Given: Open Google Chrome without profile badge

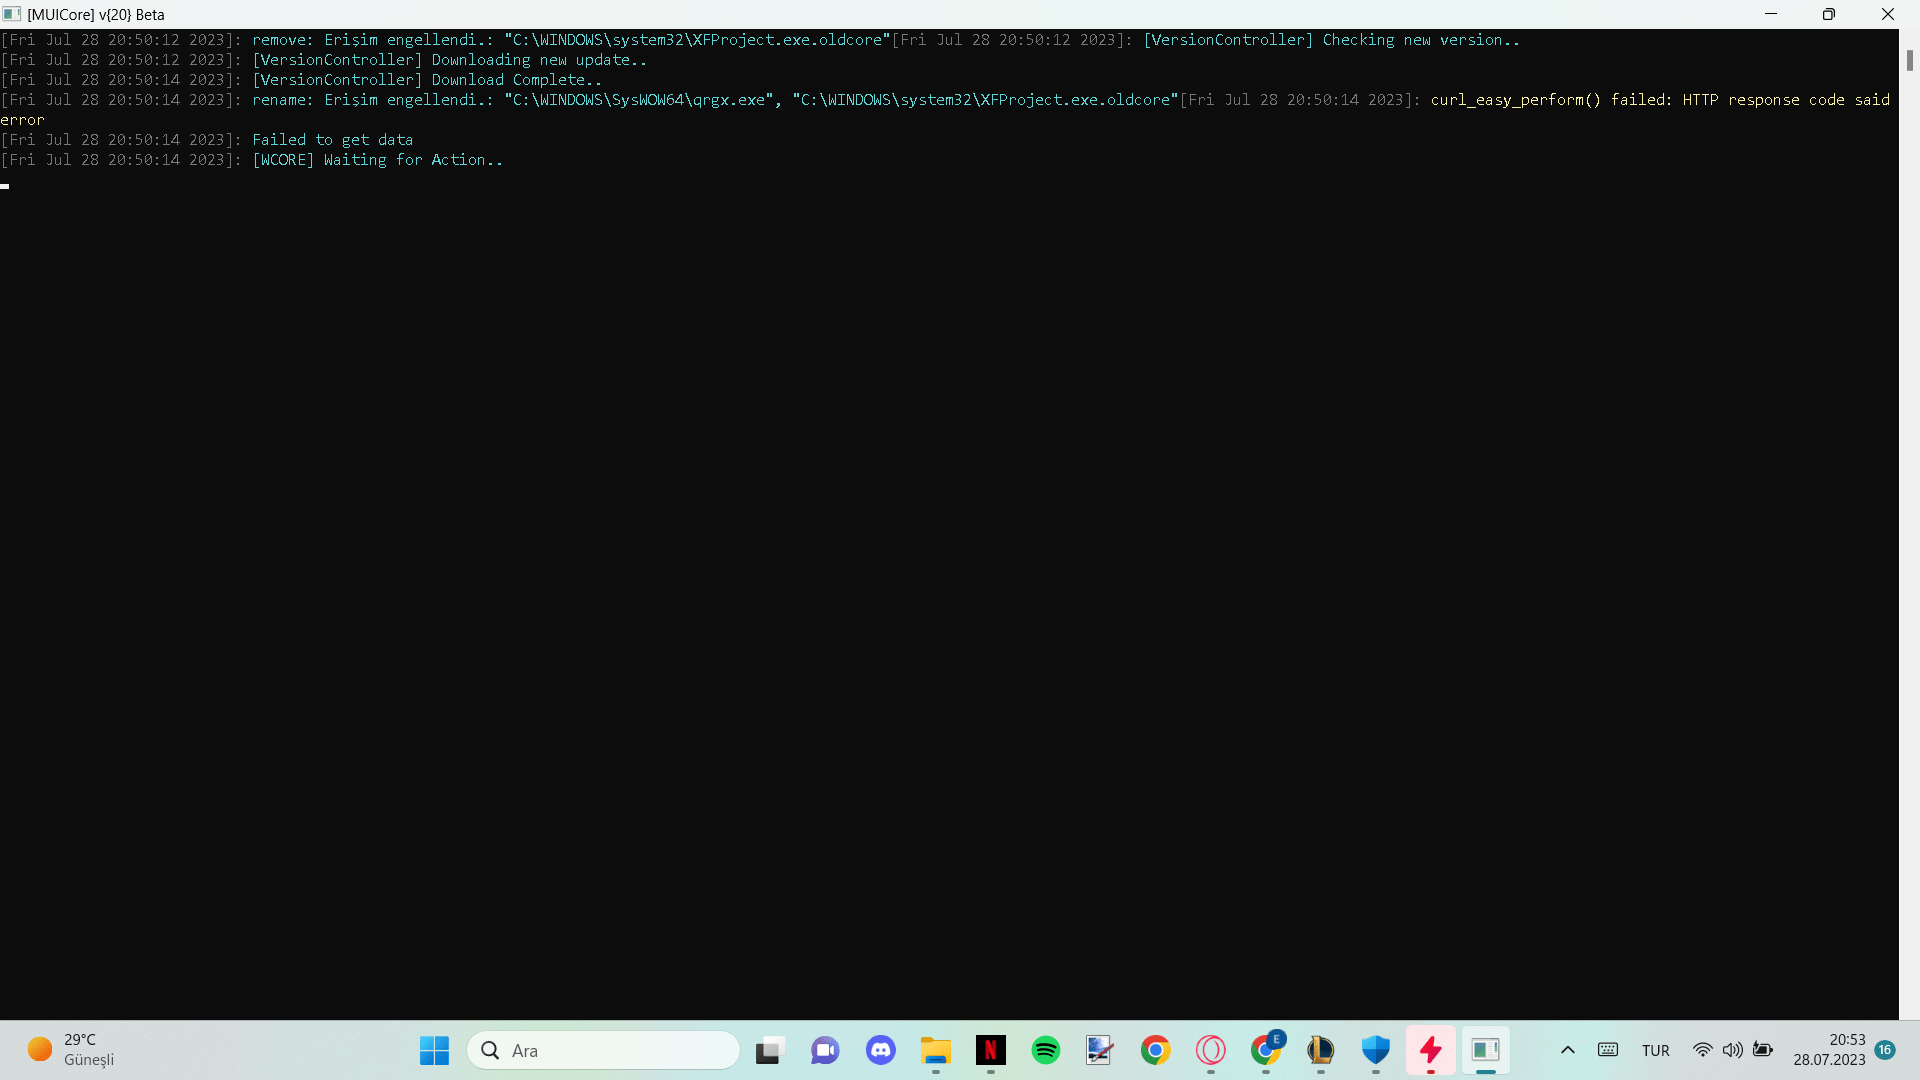Looking at the screenshot, I should click(x=1156, y=1050).
